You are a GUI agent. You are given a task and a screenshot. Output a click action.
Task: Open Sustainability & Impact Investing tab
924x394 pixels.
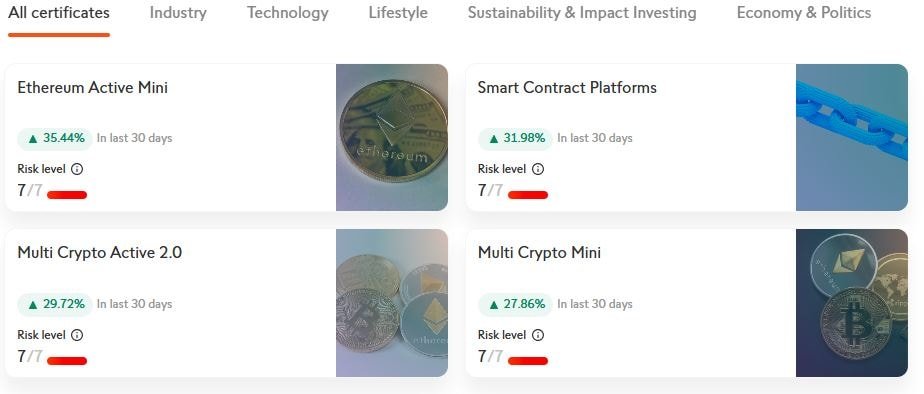click(x=582, y=13)
